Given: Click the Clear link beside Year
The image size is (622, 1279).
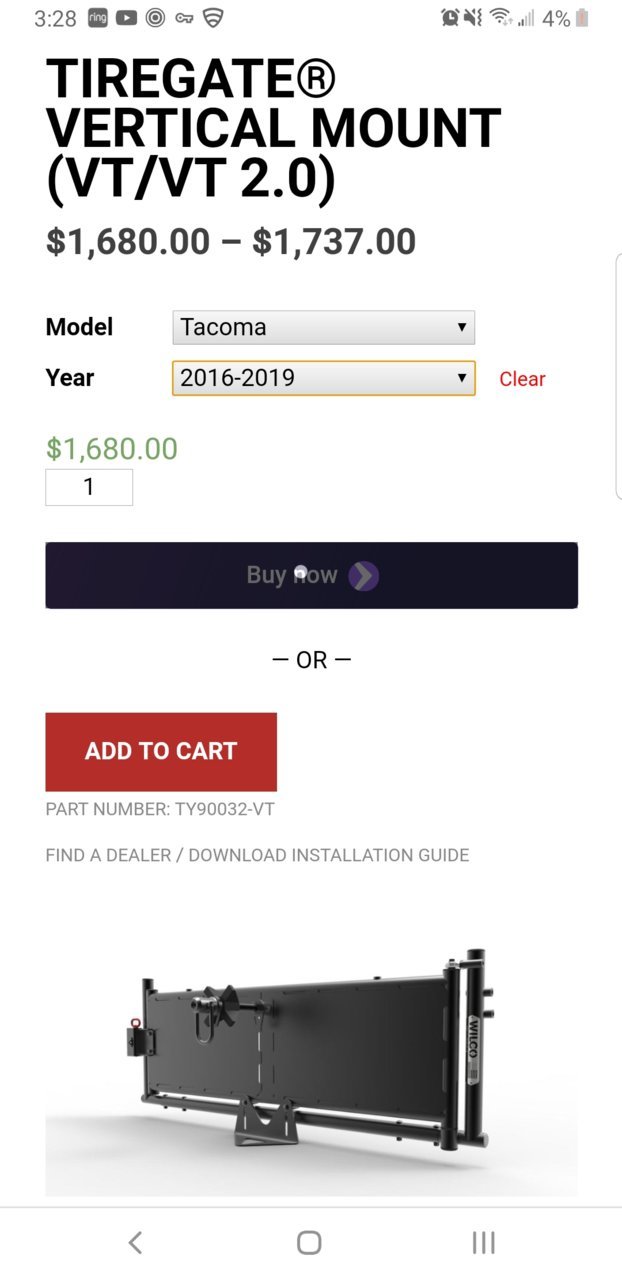Looking at the screenshot, I should [522, 379].
